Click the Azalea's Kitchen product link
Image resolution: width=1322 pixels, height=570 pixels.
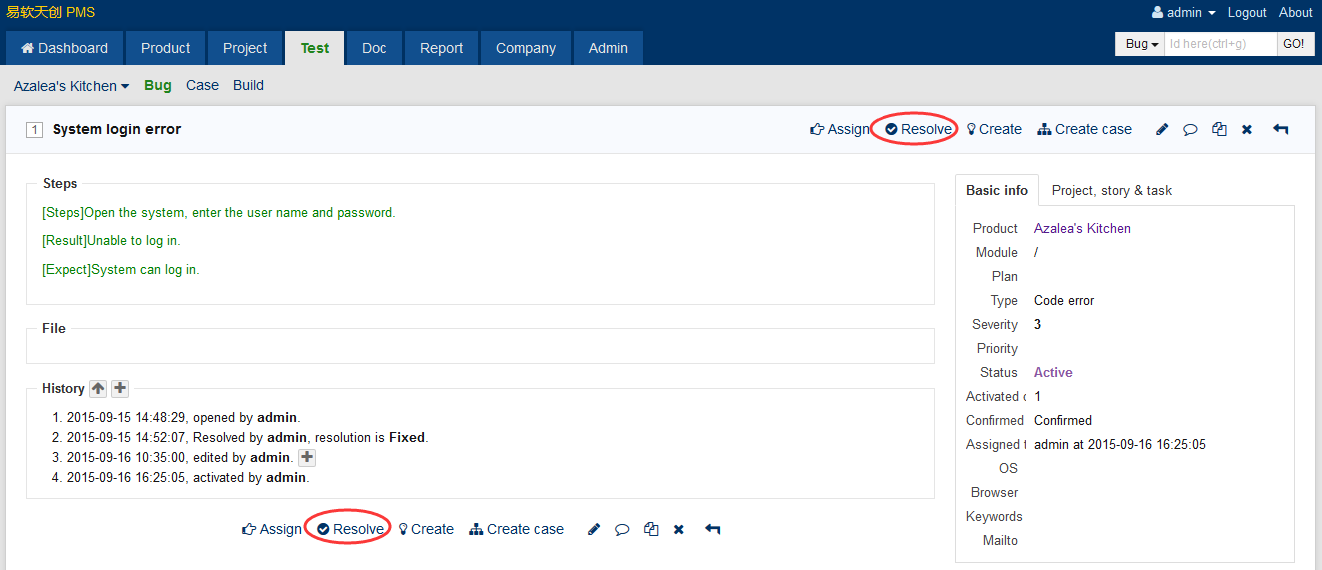click(1082, 228)
